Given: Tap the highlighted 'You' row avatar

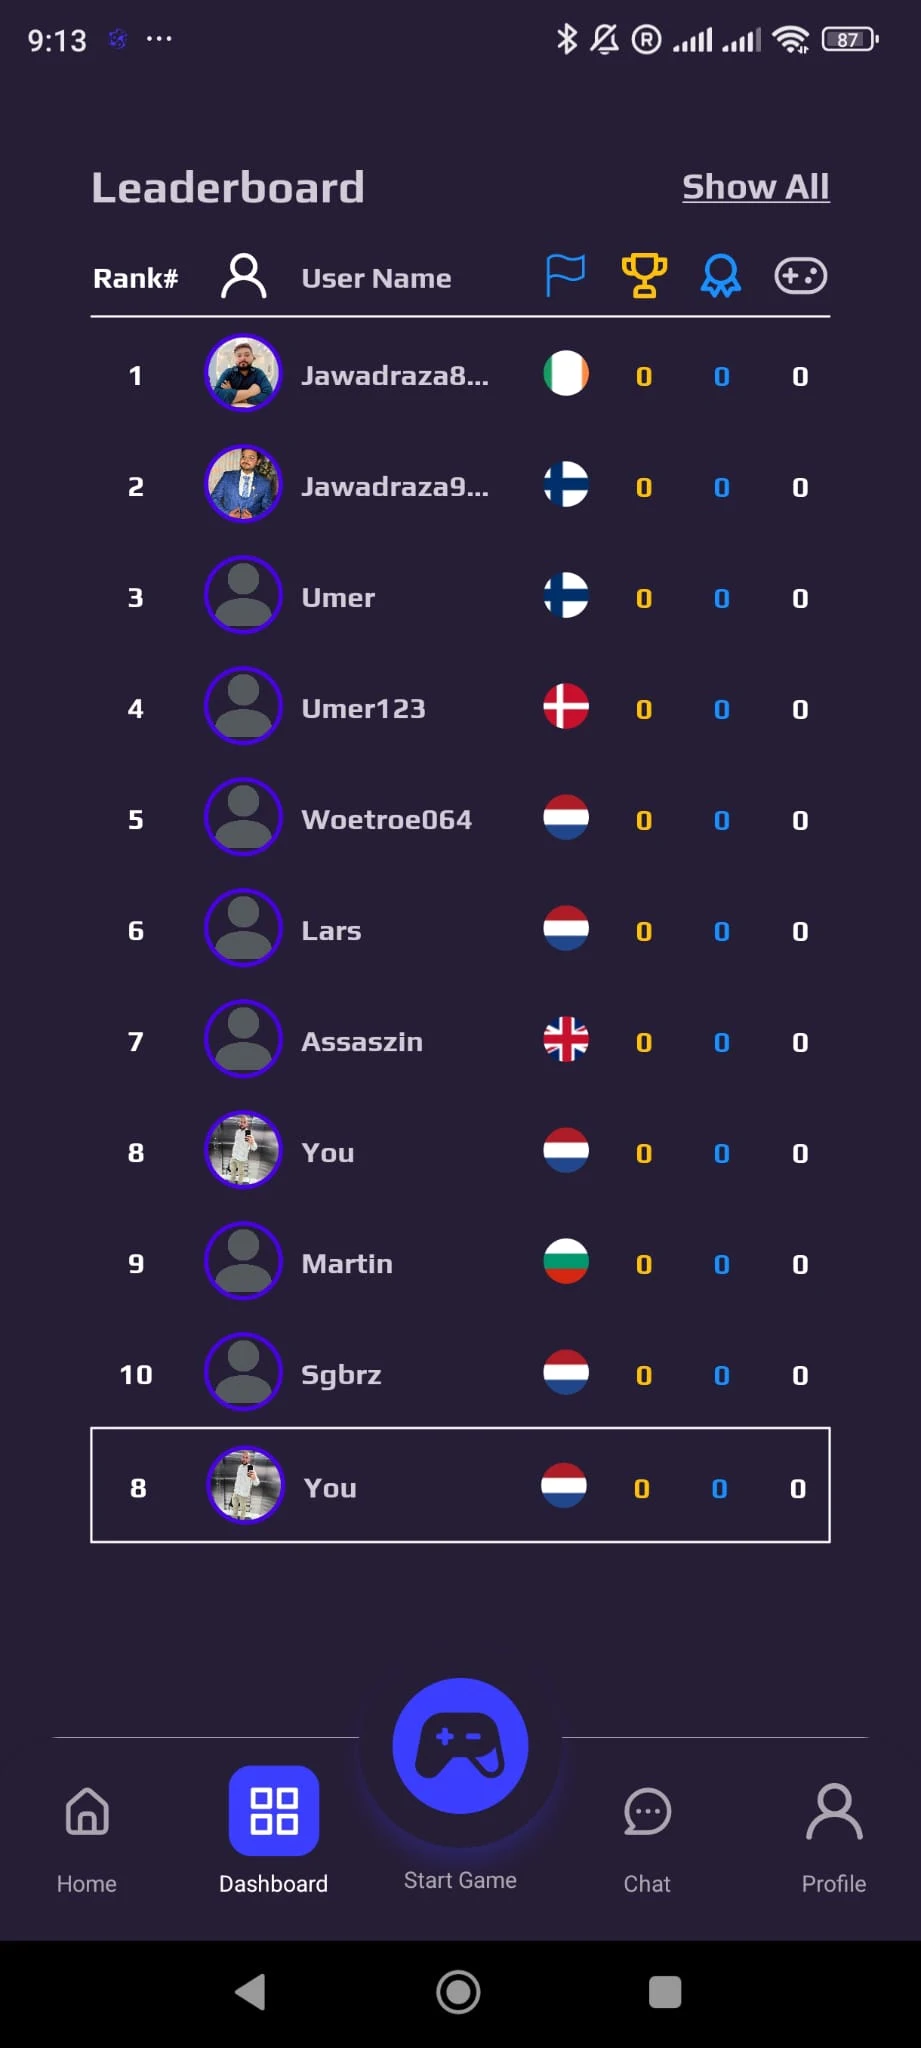Looking at the screenshot, I should [245, 1485].
